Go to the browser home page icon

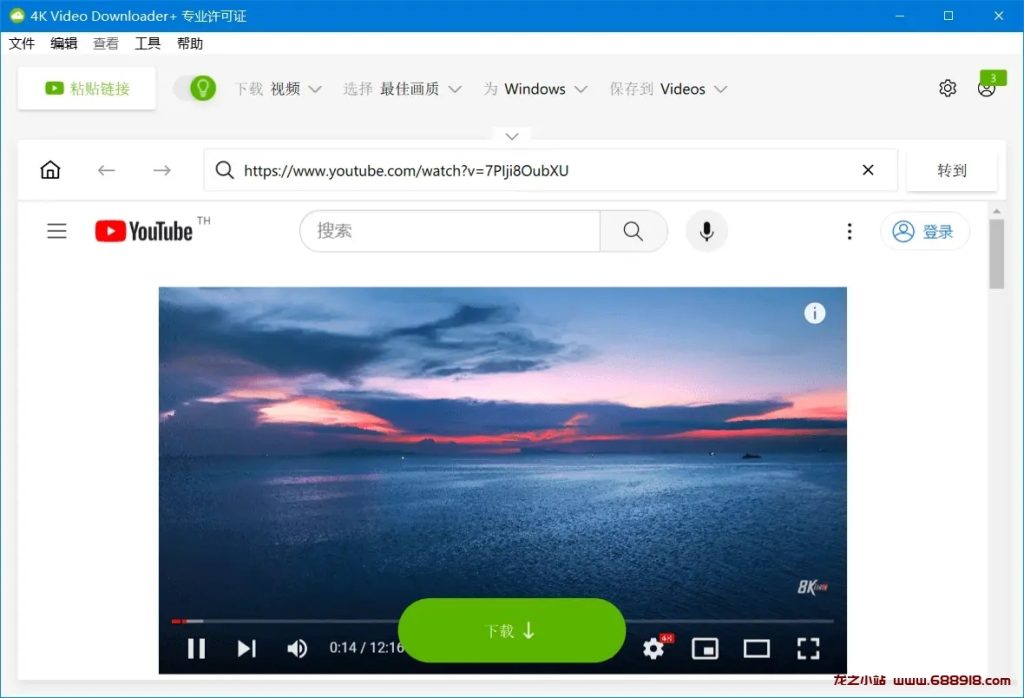(50, 170)
